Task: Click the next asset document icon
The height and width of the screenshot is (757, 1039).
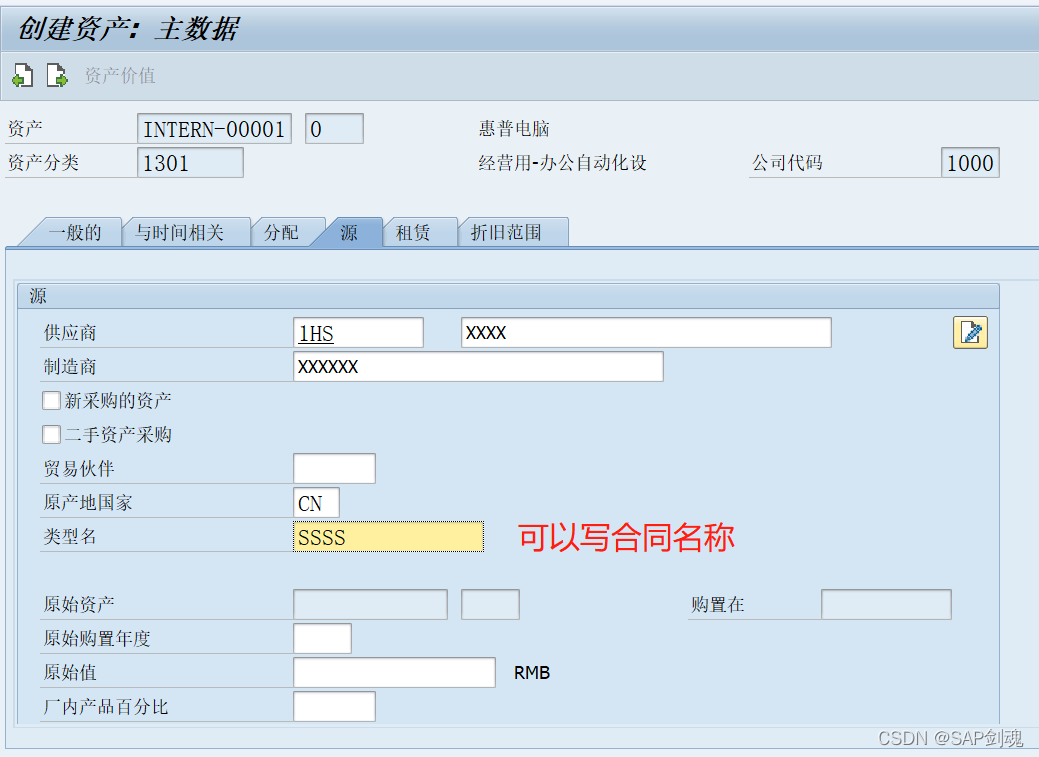Action: (x=57, y=76)
